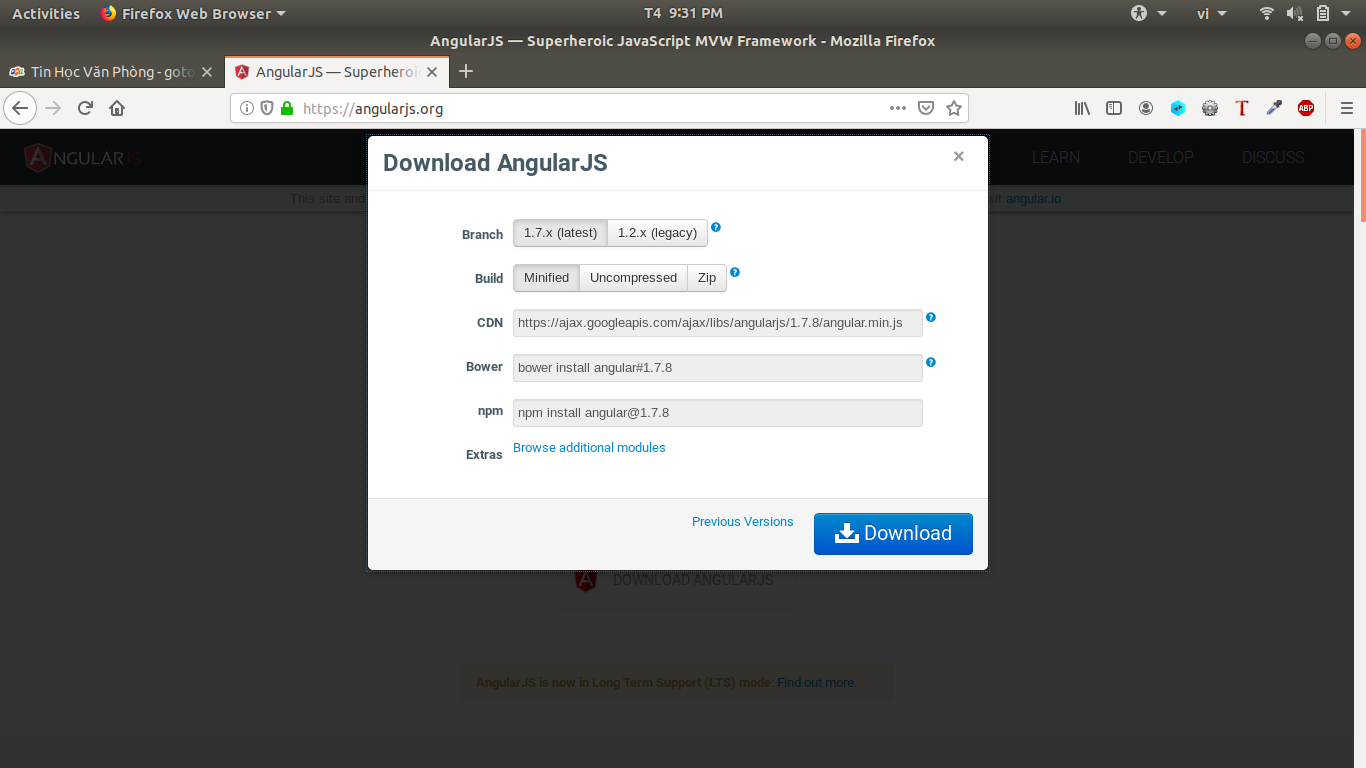The width and height of the screenshot is (1366, 768).
Task: Open the Previous Versions link
Action: pyautogui.click(x=742, y=522)
